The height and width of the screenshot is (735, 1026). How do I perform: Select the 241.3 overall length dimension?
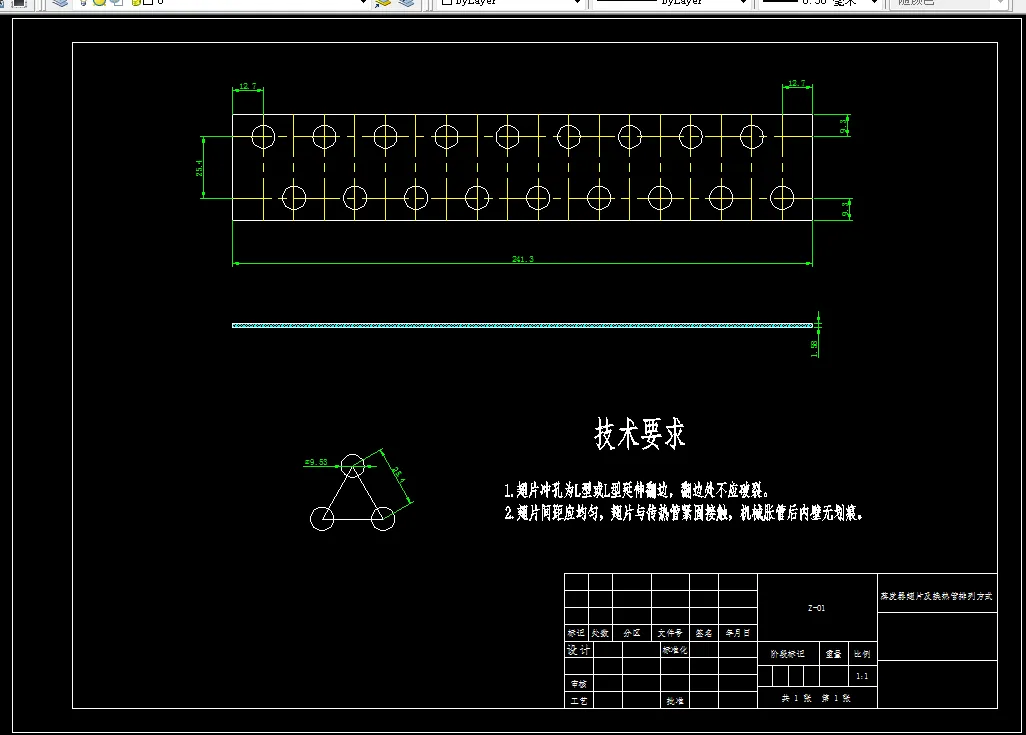click(x=522, y=259)
